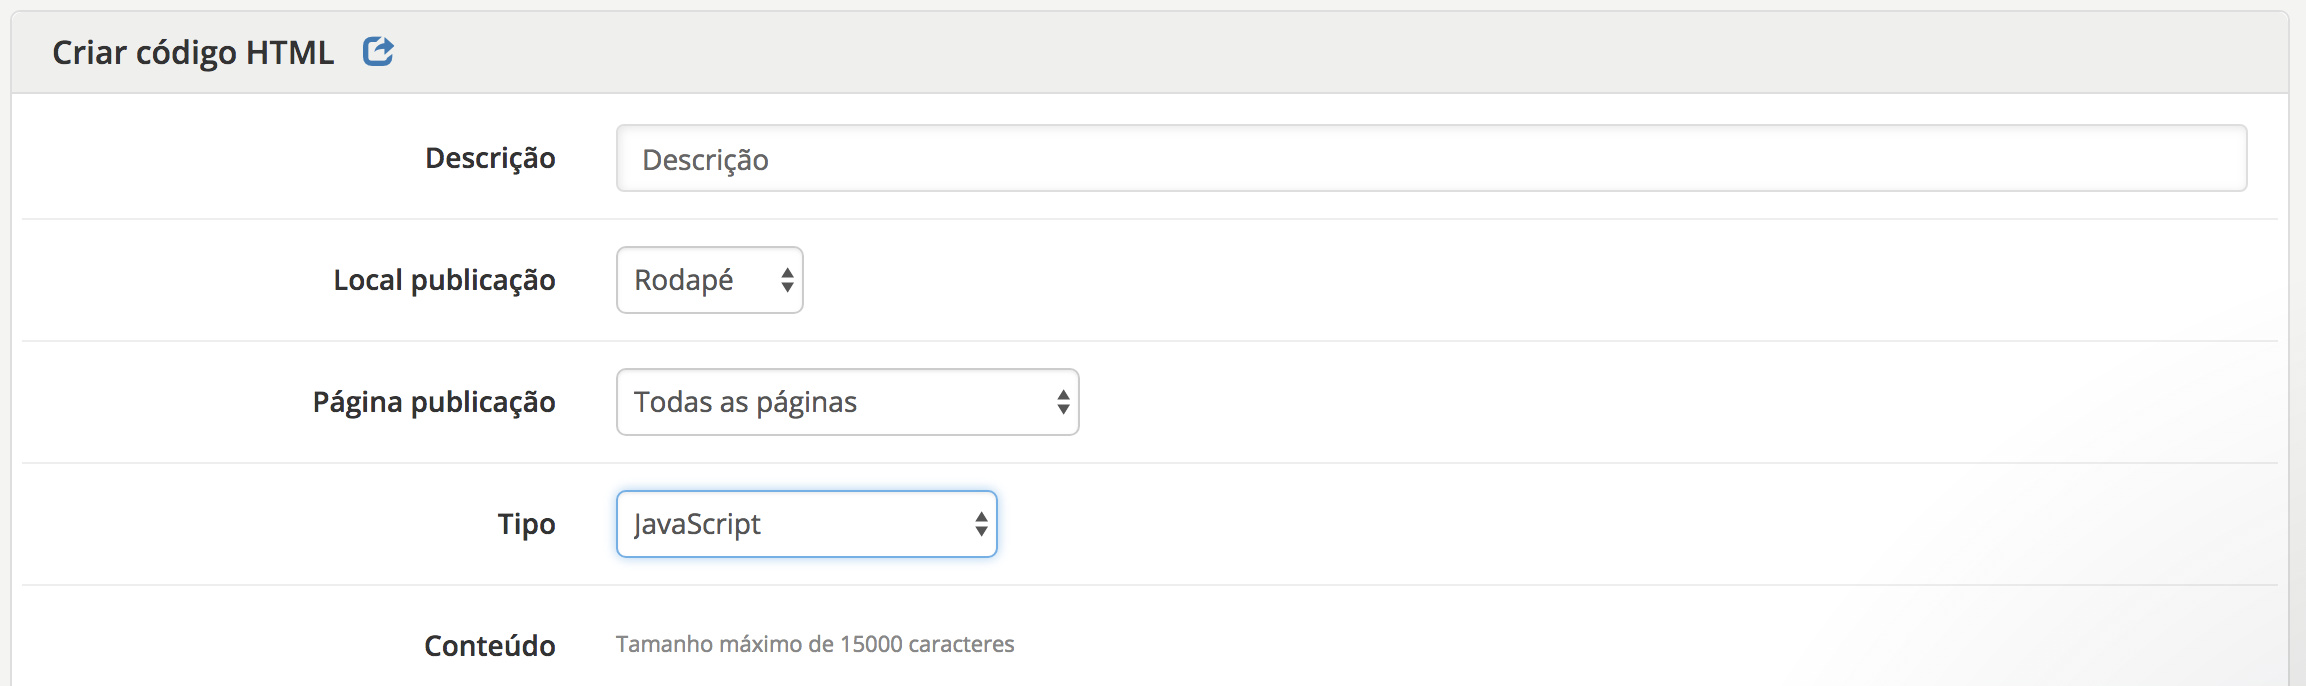Viewport: 2306px width, 686px height.
Task: Click the Tamanho máximo de 15000 caracteres hint
Action: click(x=815, y=644)
